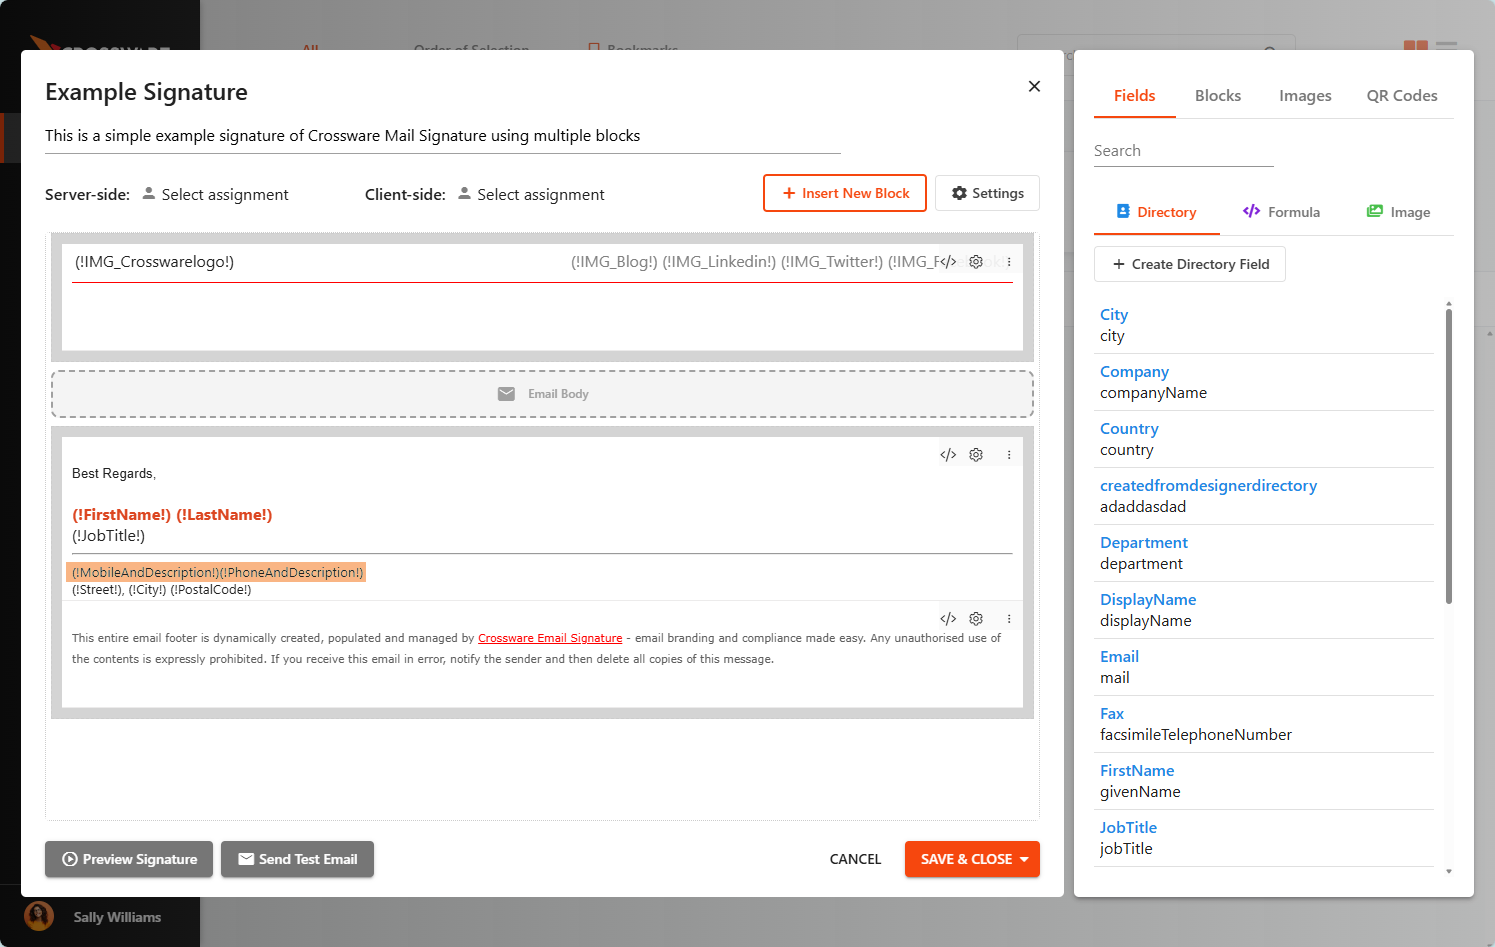Click the fields Search input box
The height and width of the screenshot is (947, 1495).
coord(1183,151)
